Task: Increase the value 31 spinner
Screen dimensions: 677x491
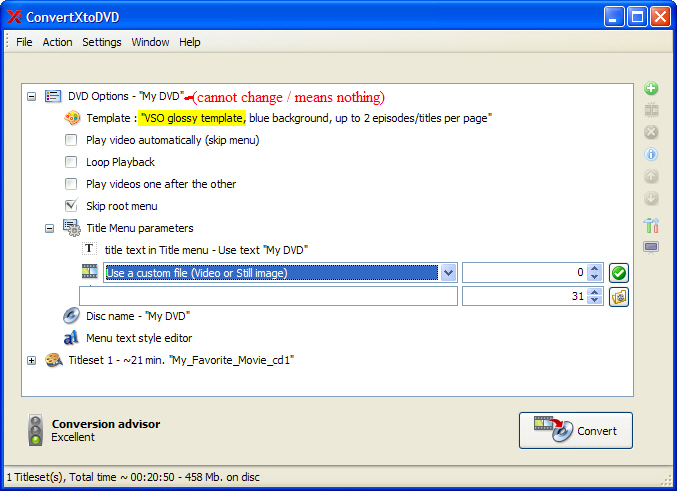Action: tap(595, 292)
